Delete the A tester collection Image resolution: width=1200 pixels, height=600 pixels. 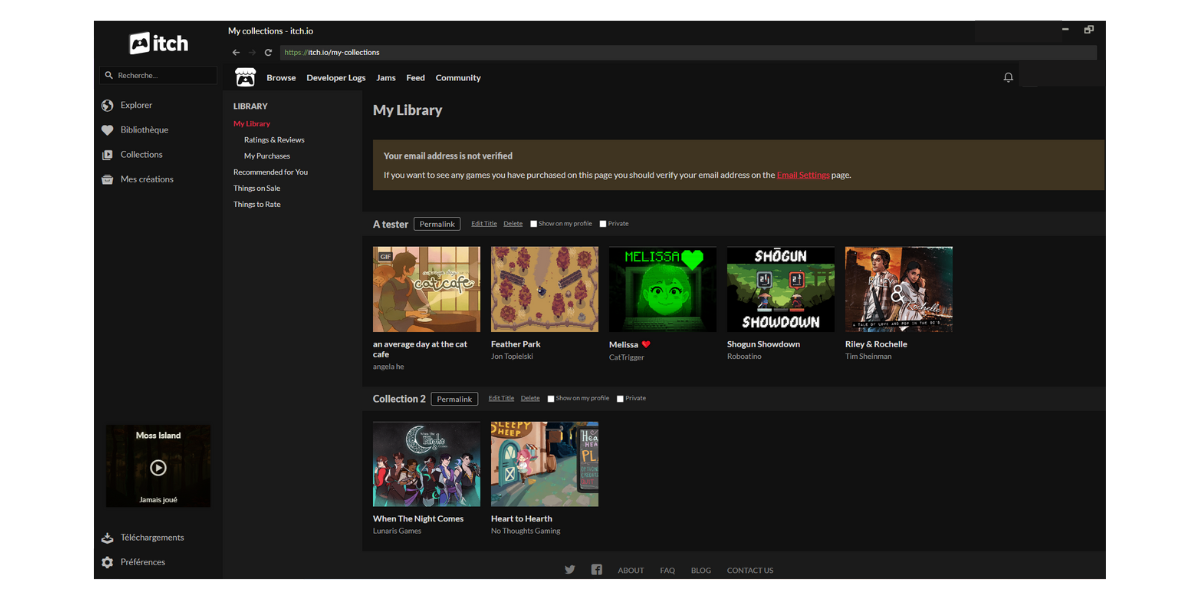tap(513, 224)
